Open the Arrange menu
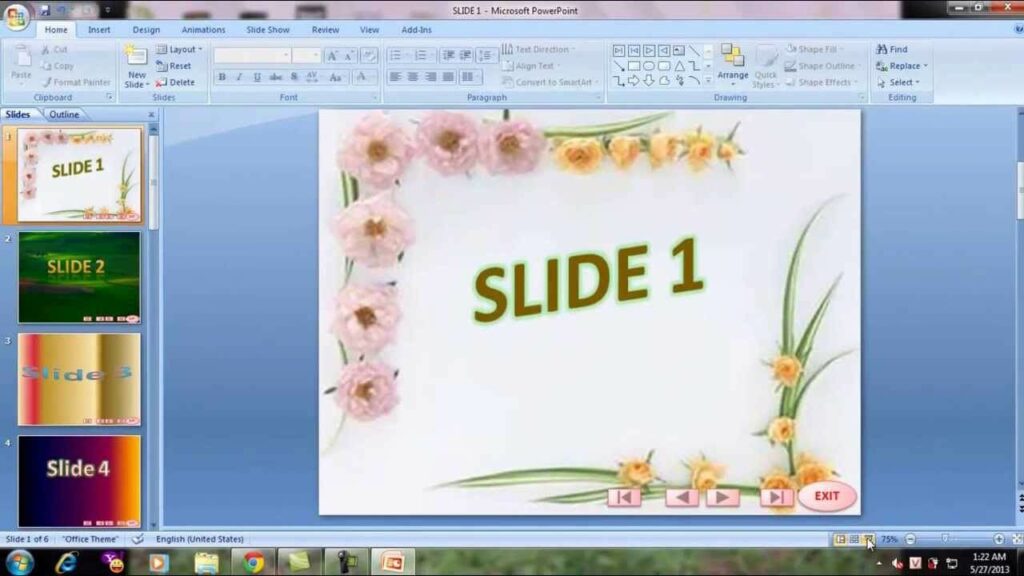Image resolution: width=1024 pixels, height=576 pixels. coord(733,65)
